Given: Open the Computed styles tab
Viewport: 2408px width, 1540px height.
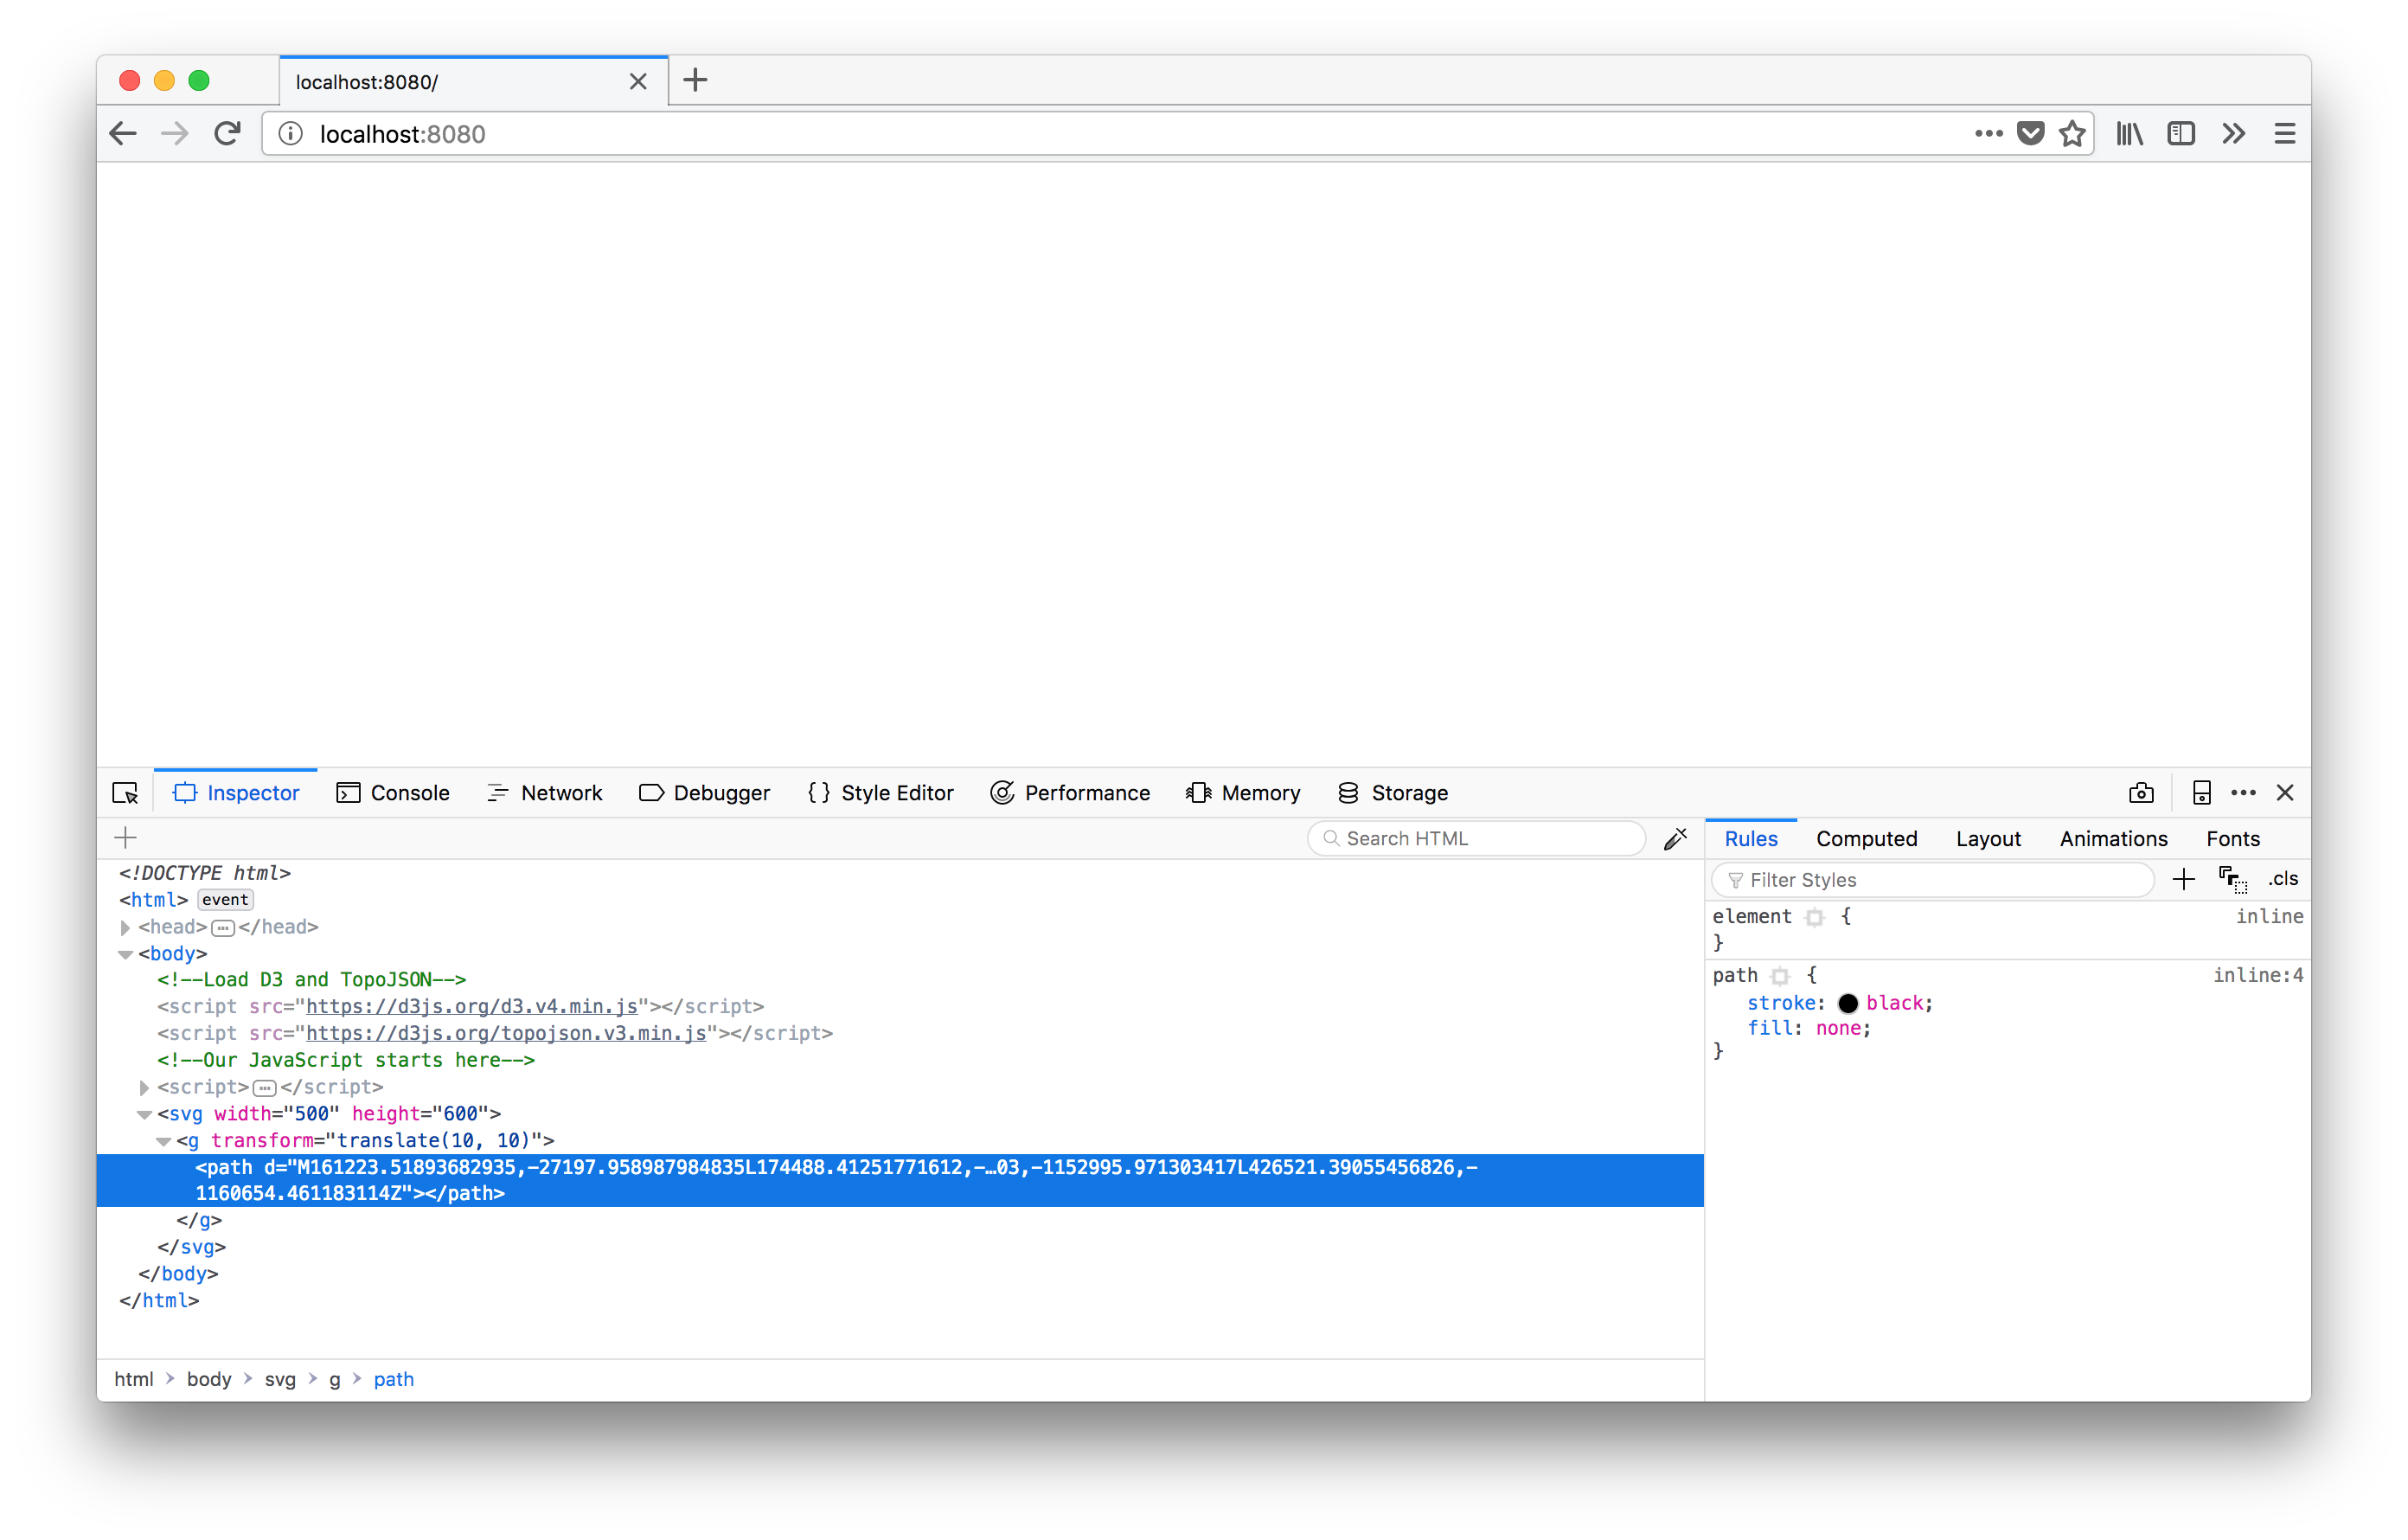Looking at the screenshot, I should [1866, 838].
